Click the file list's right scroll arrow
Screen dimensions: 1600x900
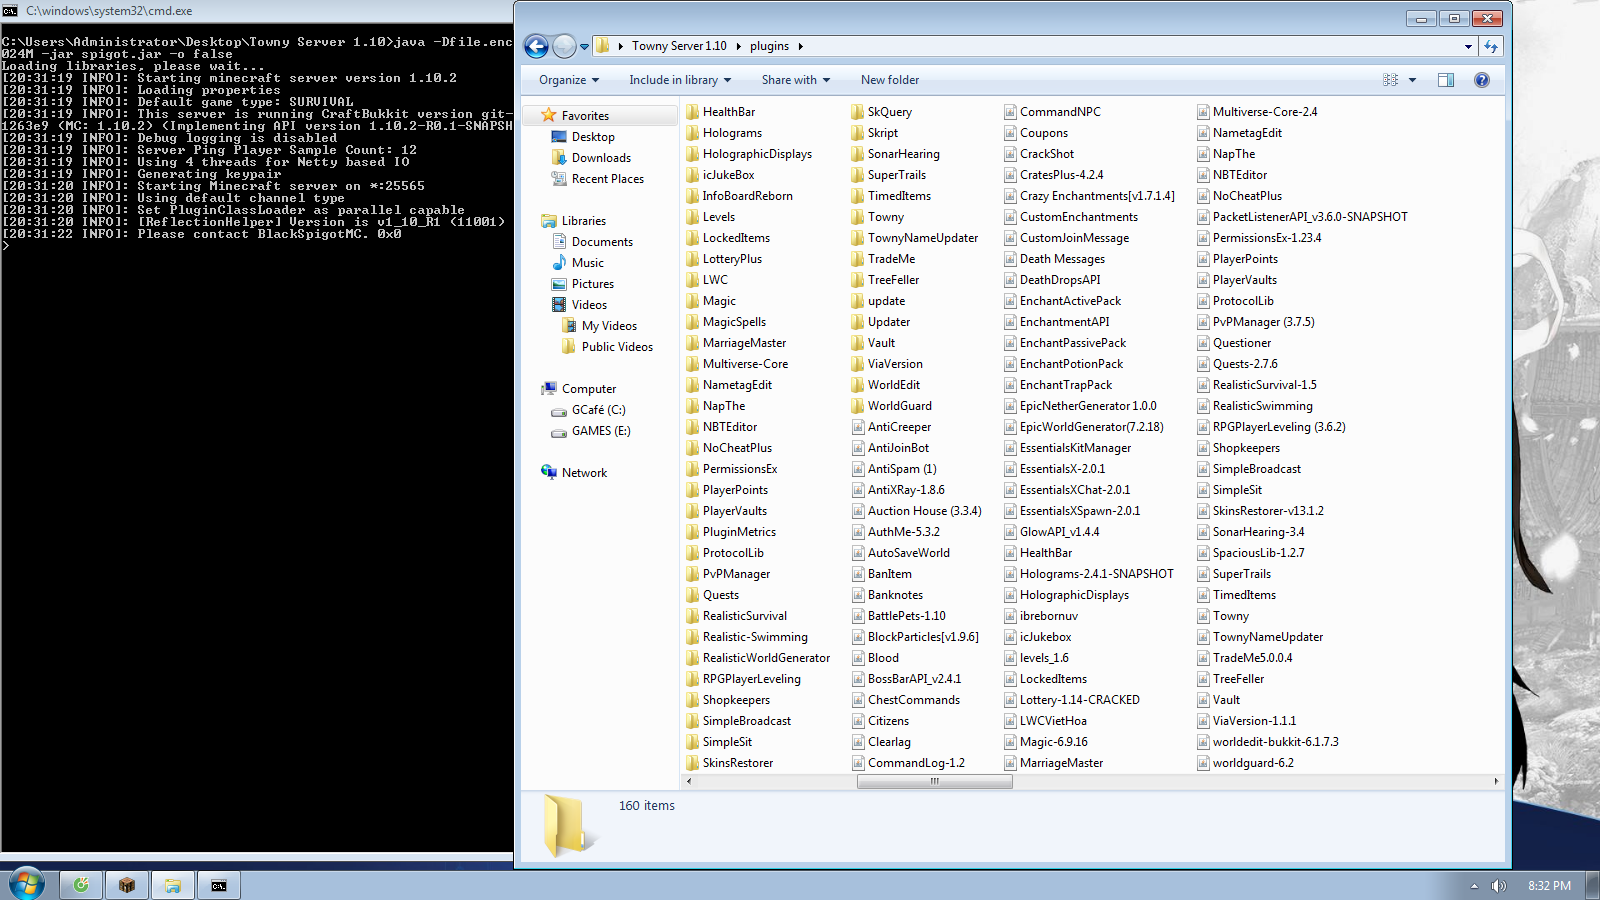pyautogui.click(x=1496, y=782)
